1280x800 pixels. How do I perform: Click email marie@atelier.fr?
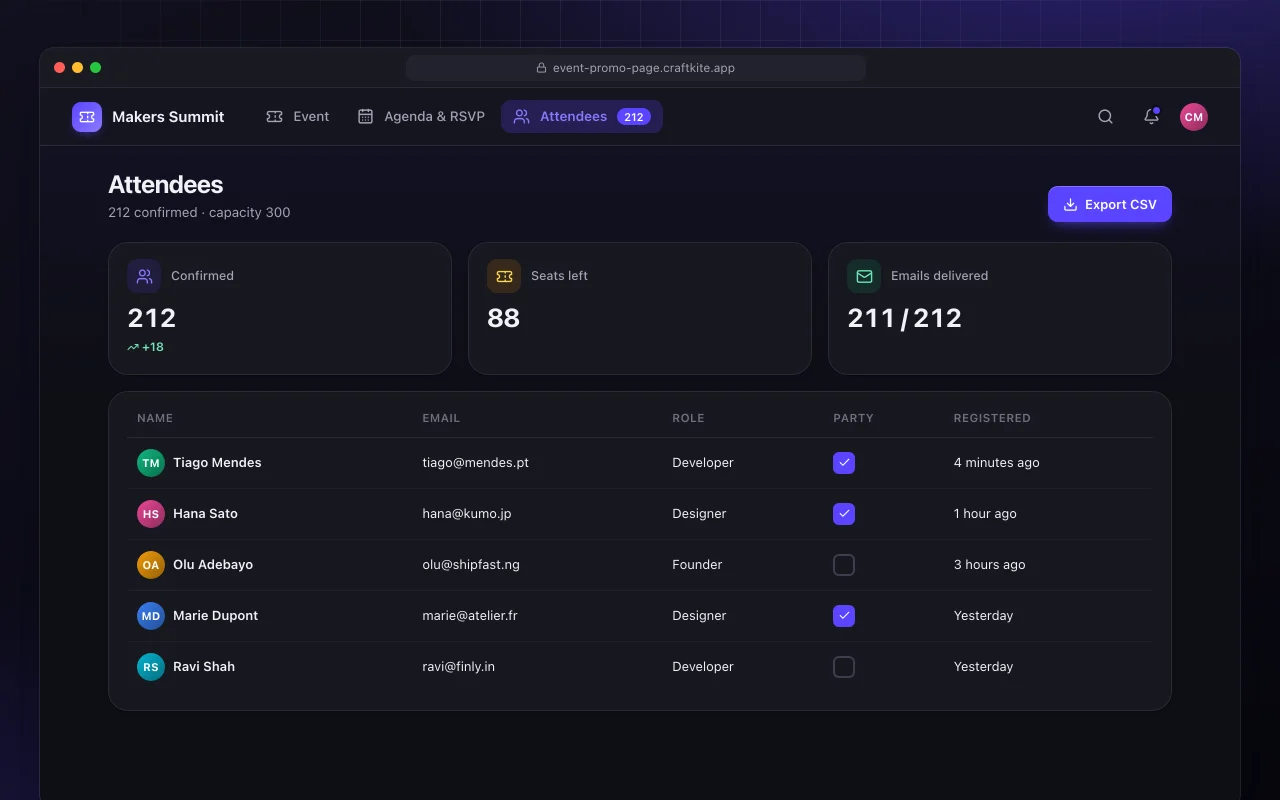(470, 616)
